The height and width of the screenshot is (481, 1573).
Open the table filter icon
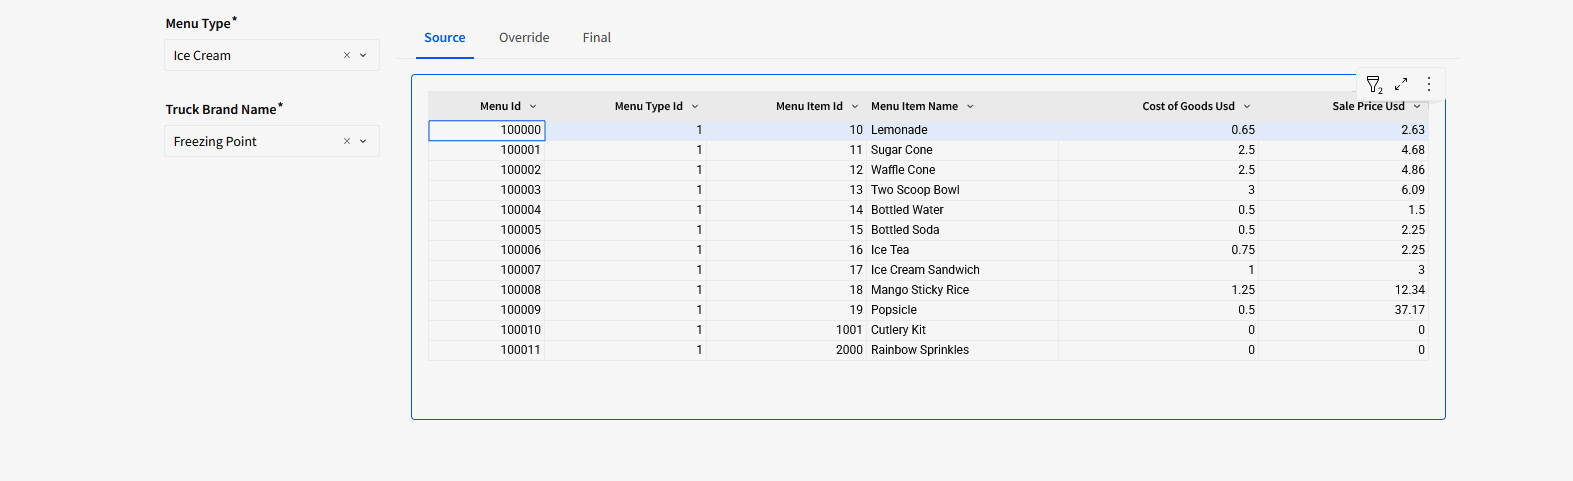(x=1374, y=85)
